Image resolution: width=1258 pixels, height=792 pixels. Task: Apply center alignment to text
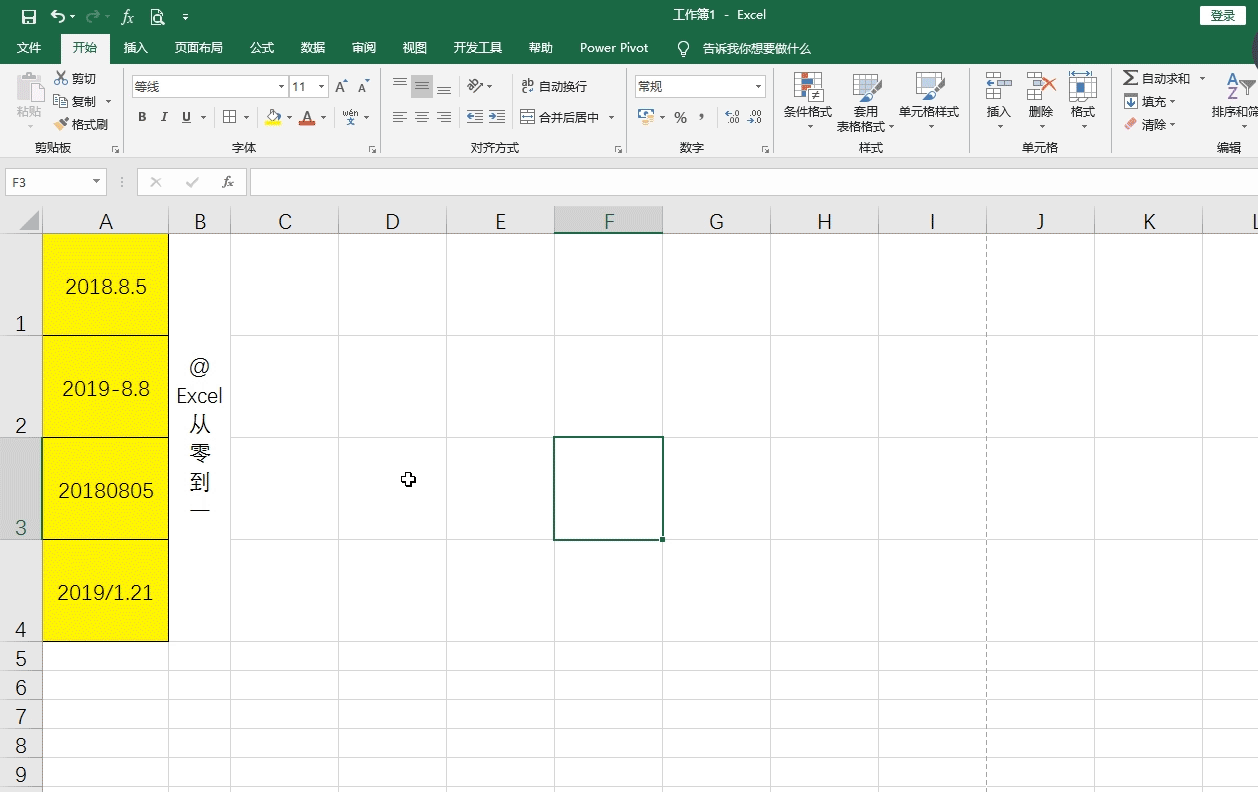[421, 117]
